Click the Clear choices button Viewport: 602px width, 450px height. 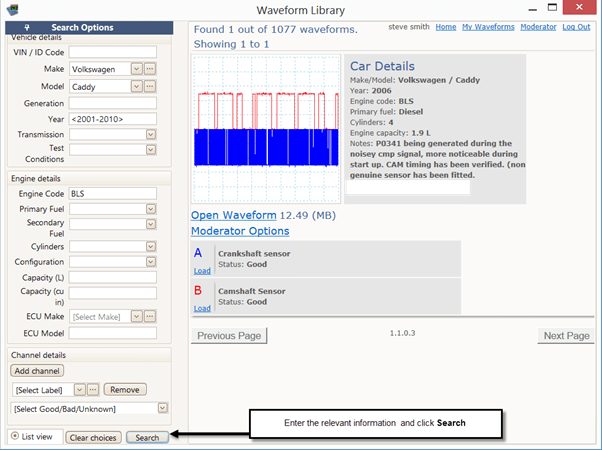click(x=93, y=438)
